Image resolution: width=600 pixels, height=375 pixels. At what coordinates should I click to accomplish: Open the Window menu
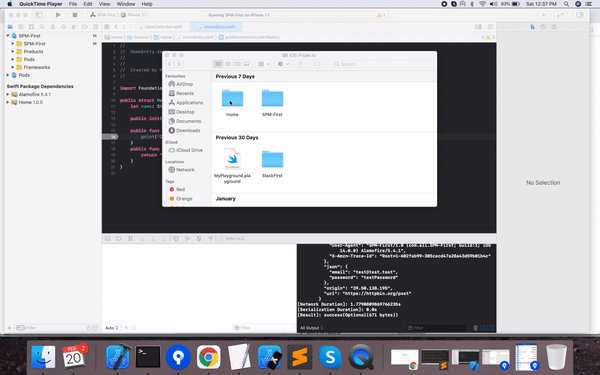pyautogui.click(x=126, y=4)
